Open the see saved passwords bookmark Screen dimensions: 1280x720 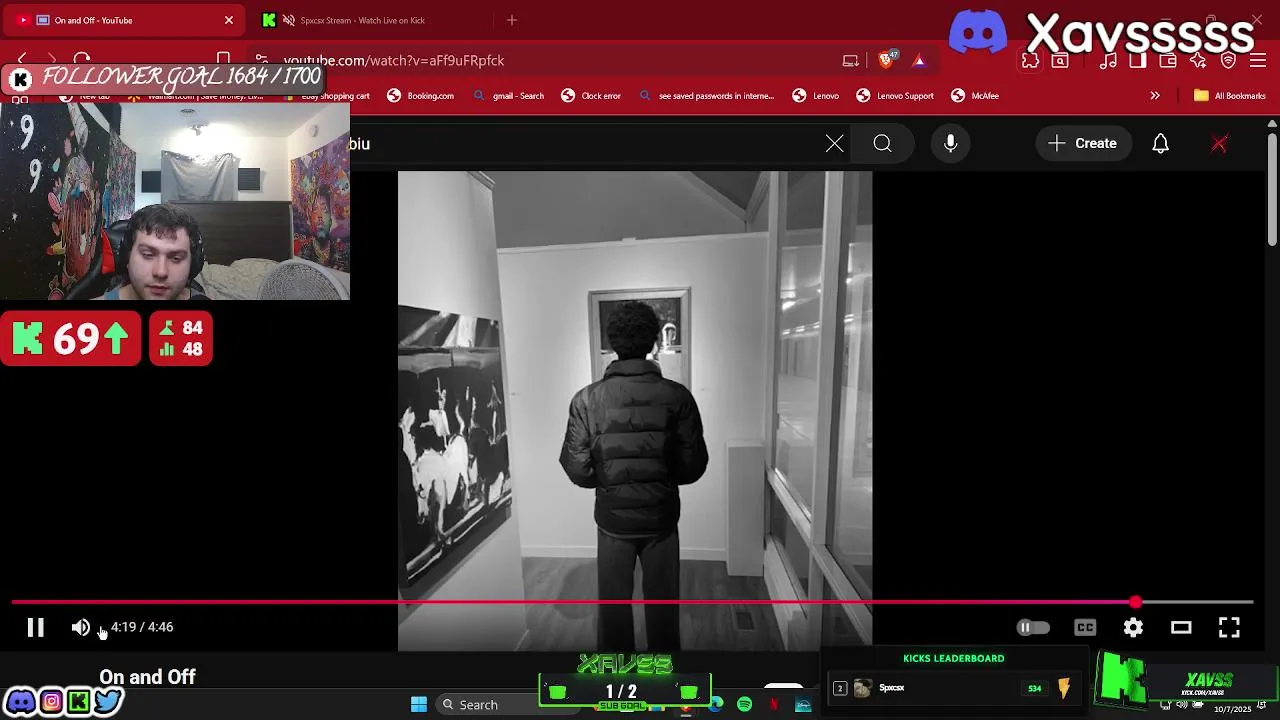pos(707,96)
